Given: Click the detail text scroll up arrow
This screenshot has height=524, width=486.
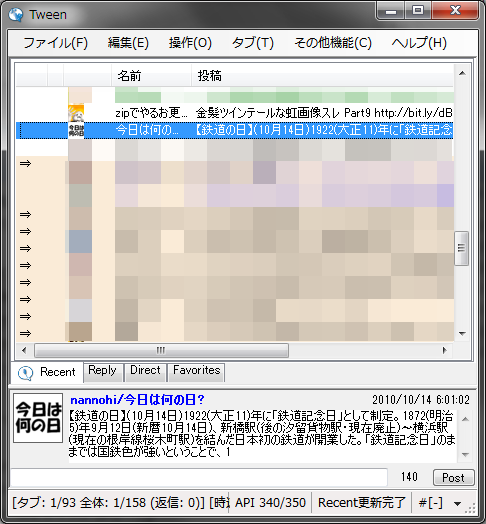Looking at the screenshot, I should (465, 419).
